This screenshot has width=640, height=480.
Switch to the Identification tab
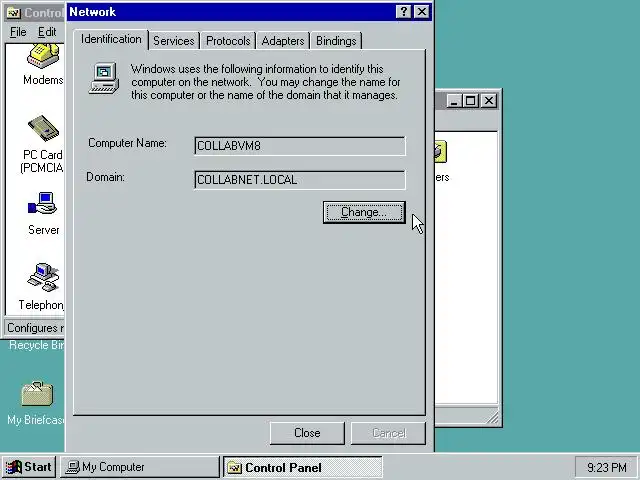tap(111, 40)
